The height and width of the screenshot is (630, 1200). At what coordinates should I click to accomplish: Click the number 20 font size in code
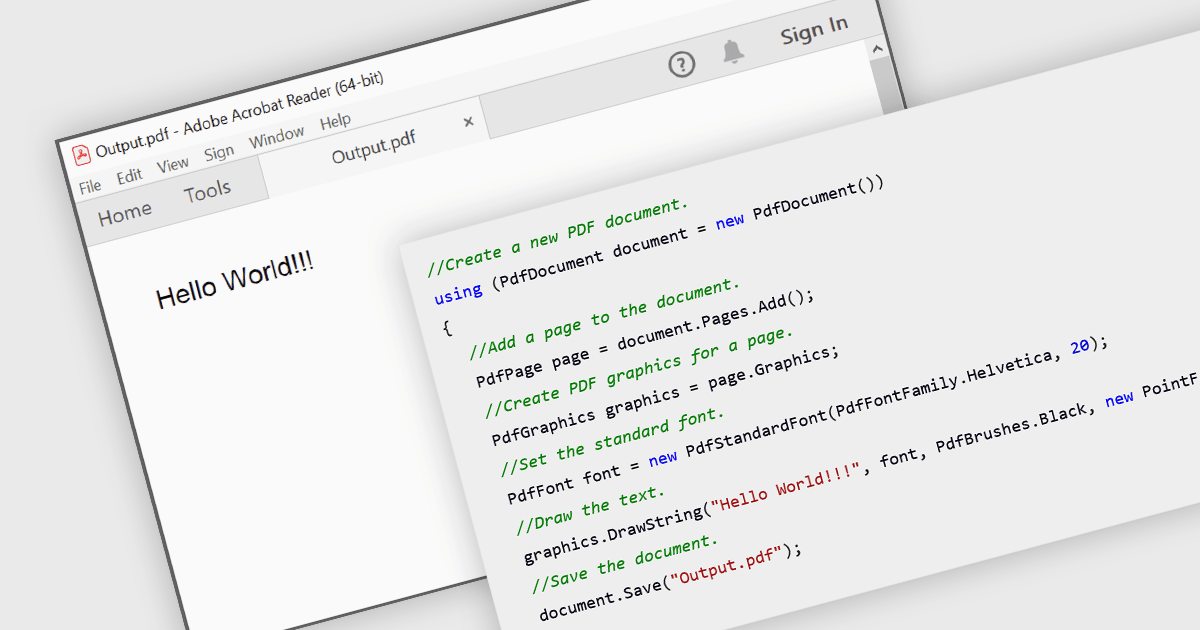pos(1081,346)
